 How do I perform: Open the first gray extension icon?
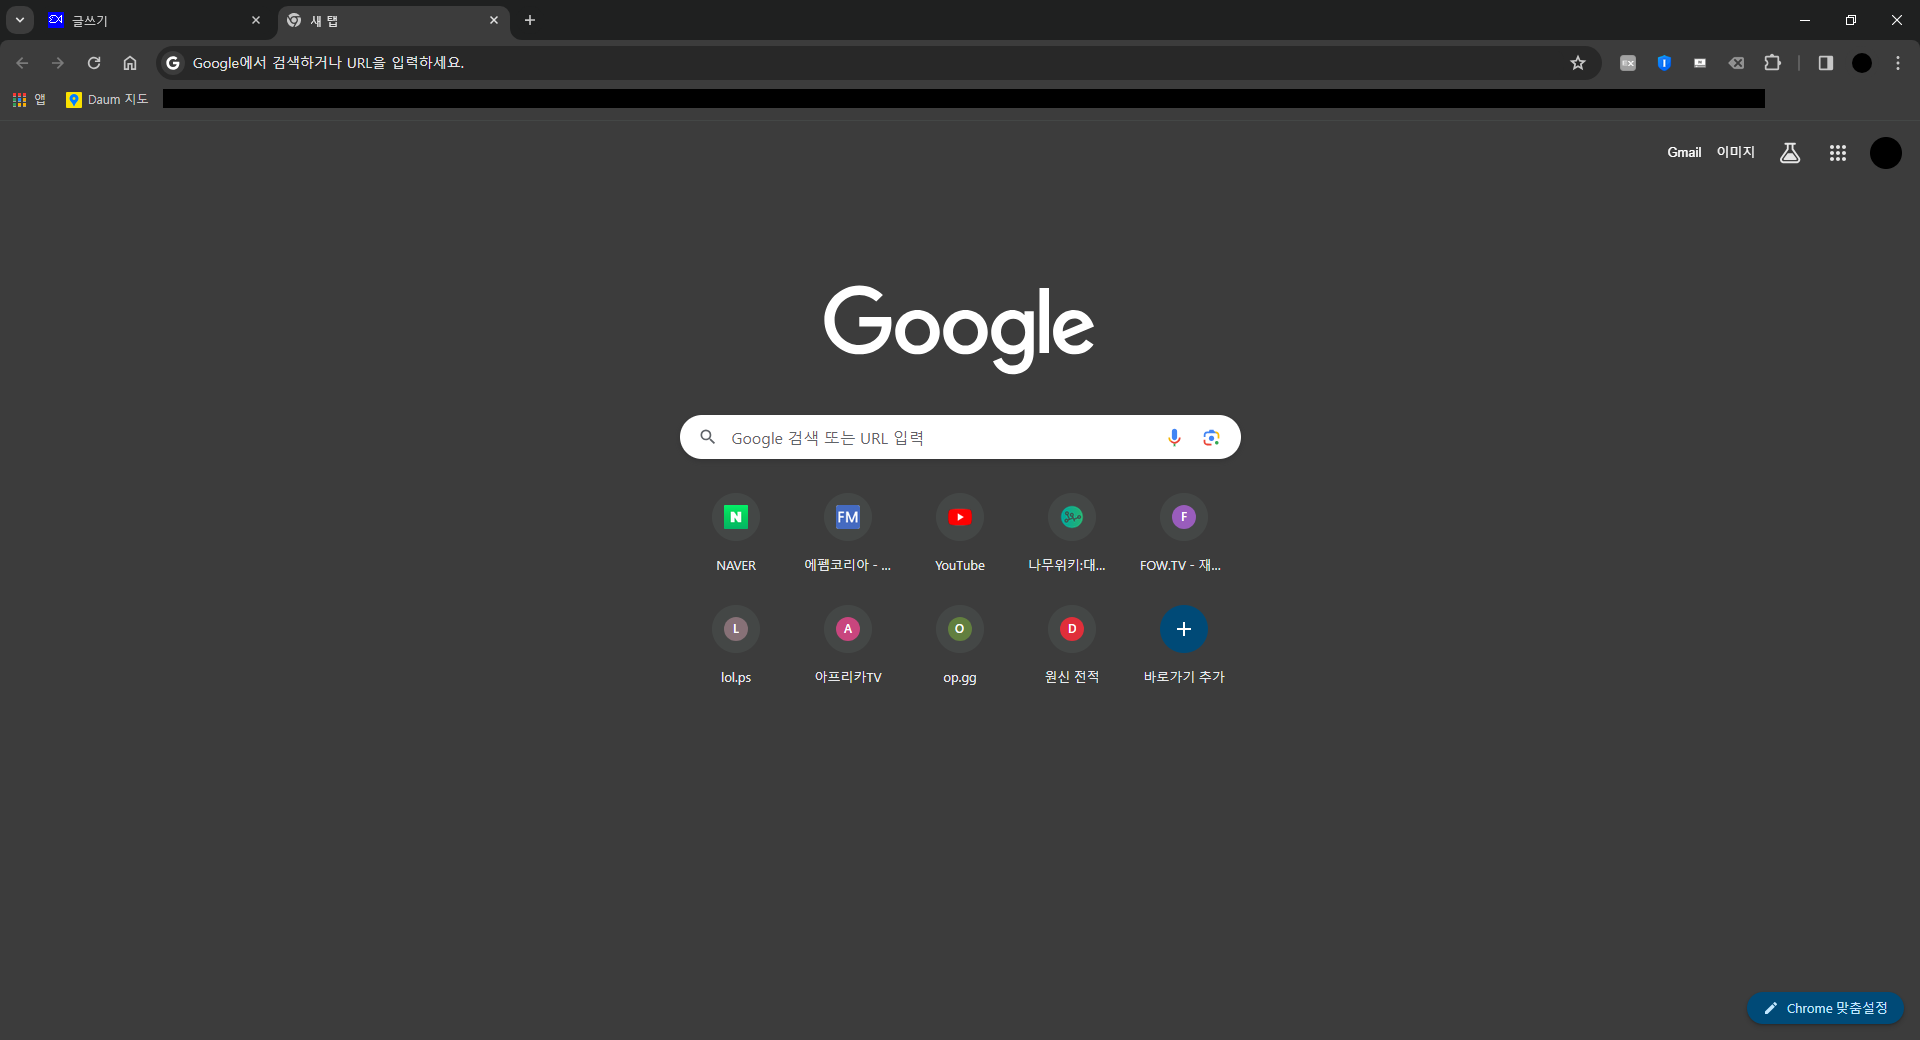1628,63
